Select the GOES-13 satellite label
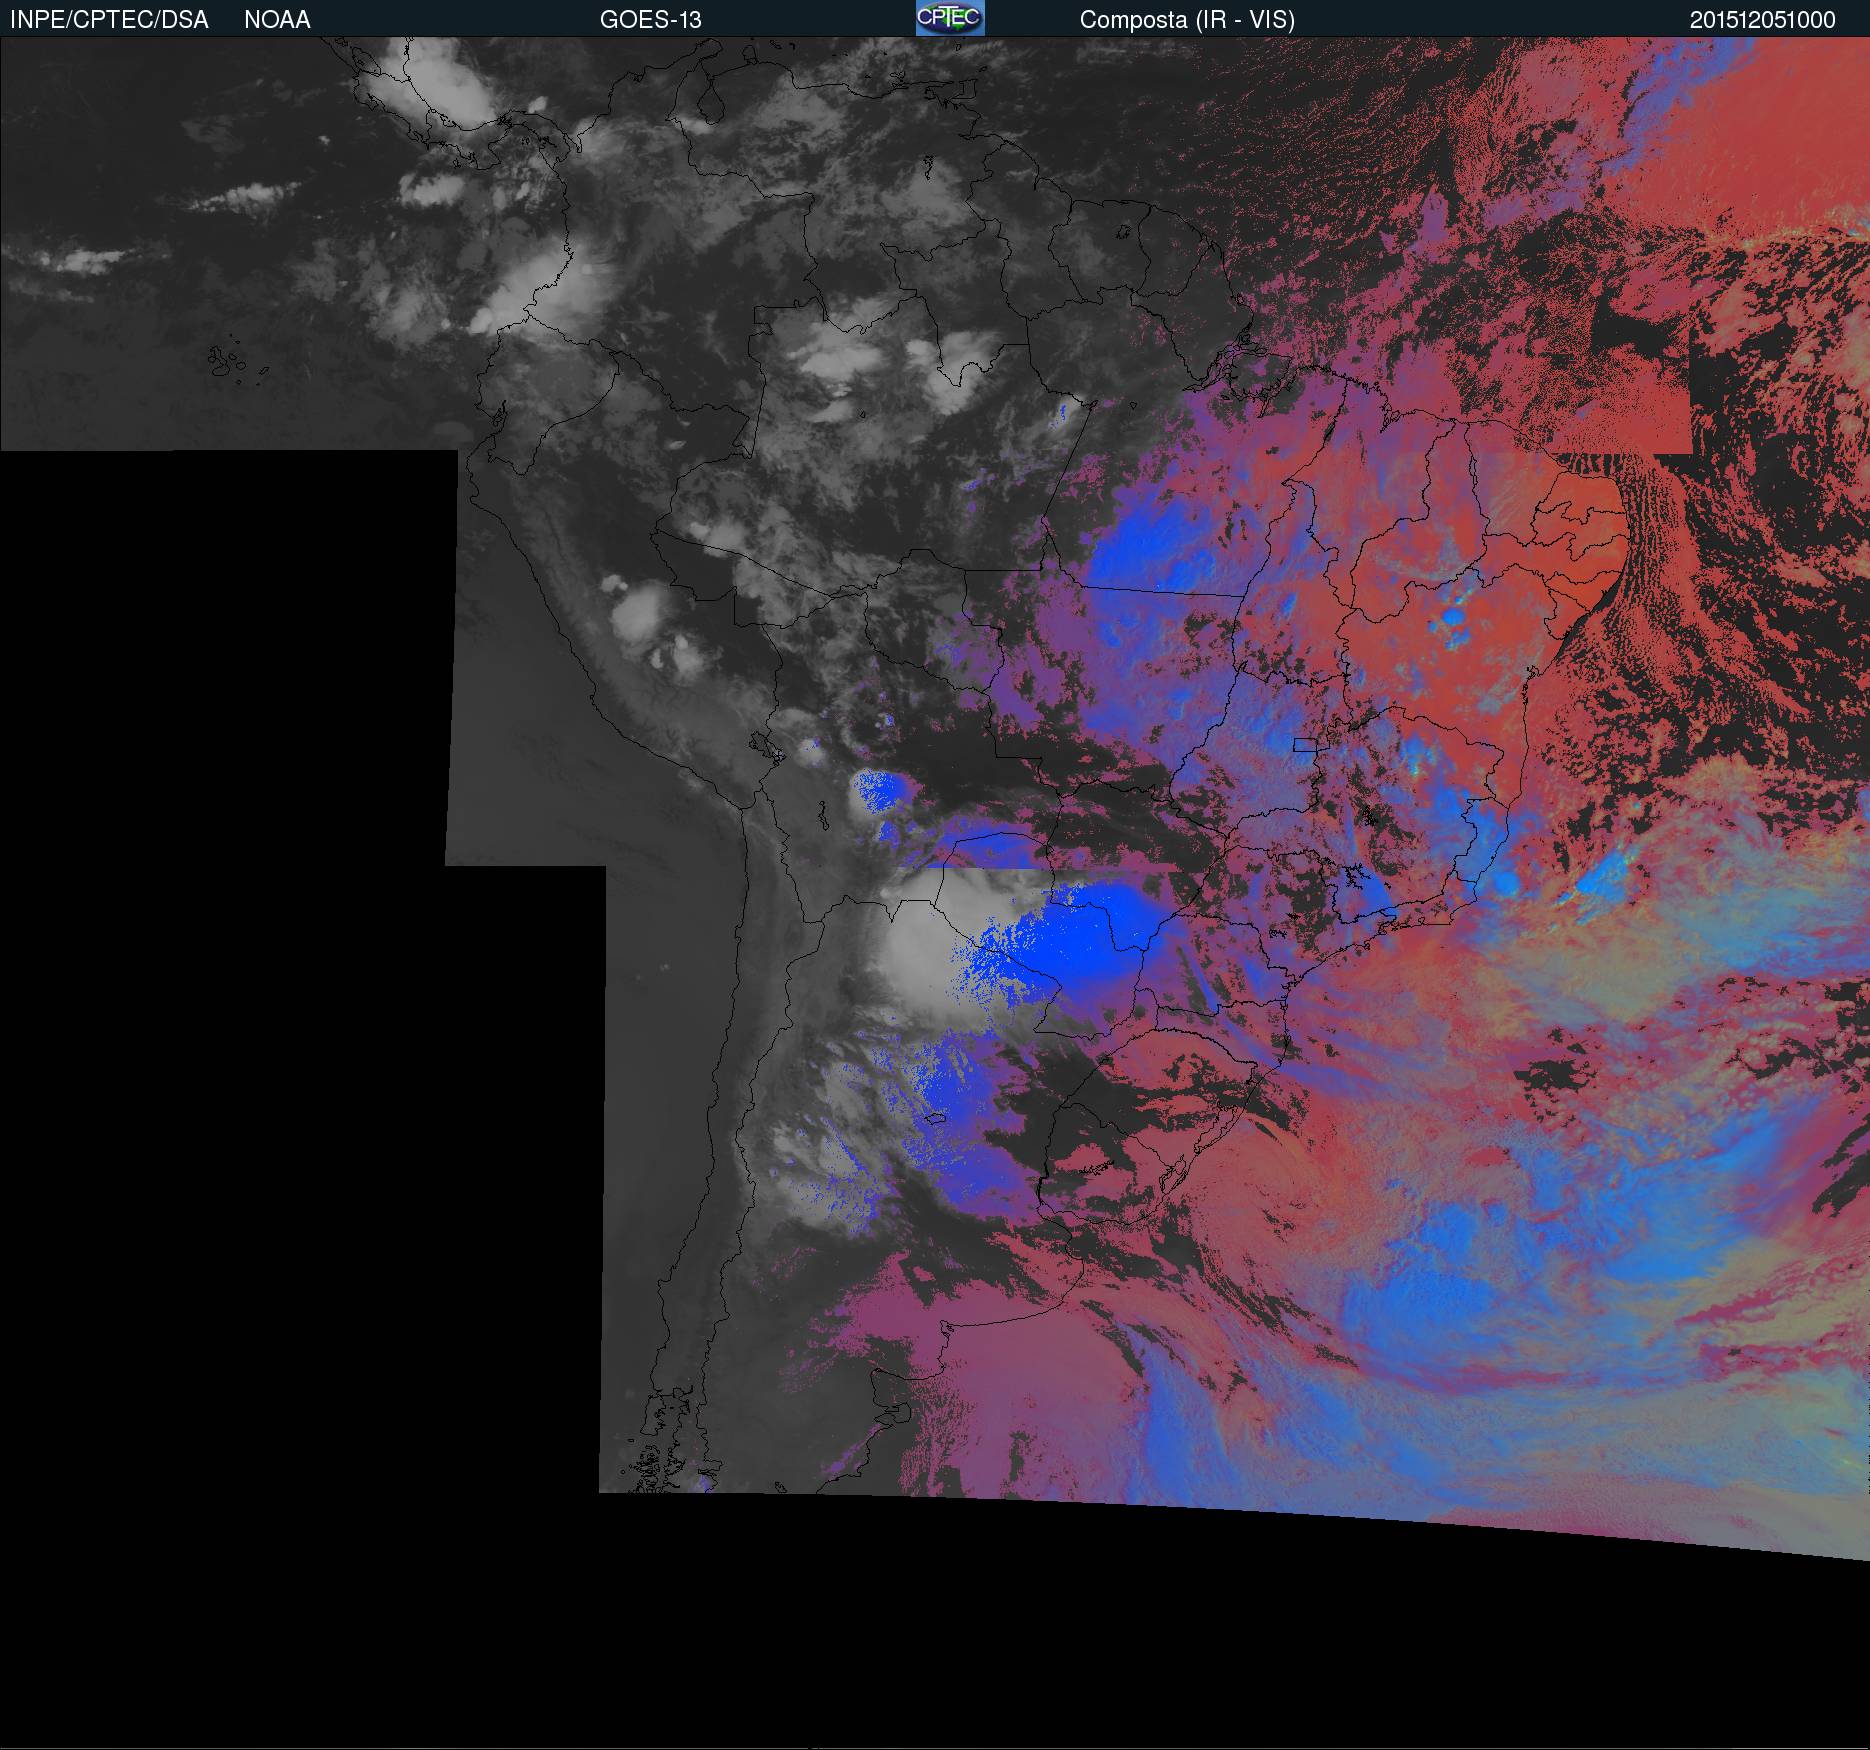Image resolution: width=1870 pixels, height=1750 pixels. click(650, 20)
